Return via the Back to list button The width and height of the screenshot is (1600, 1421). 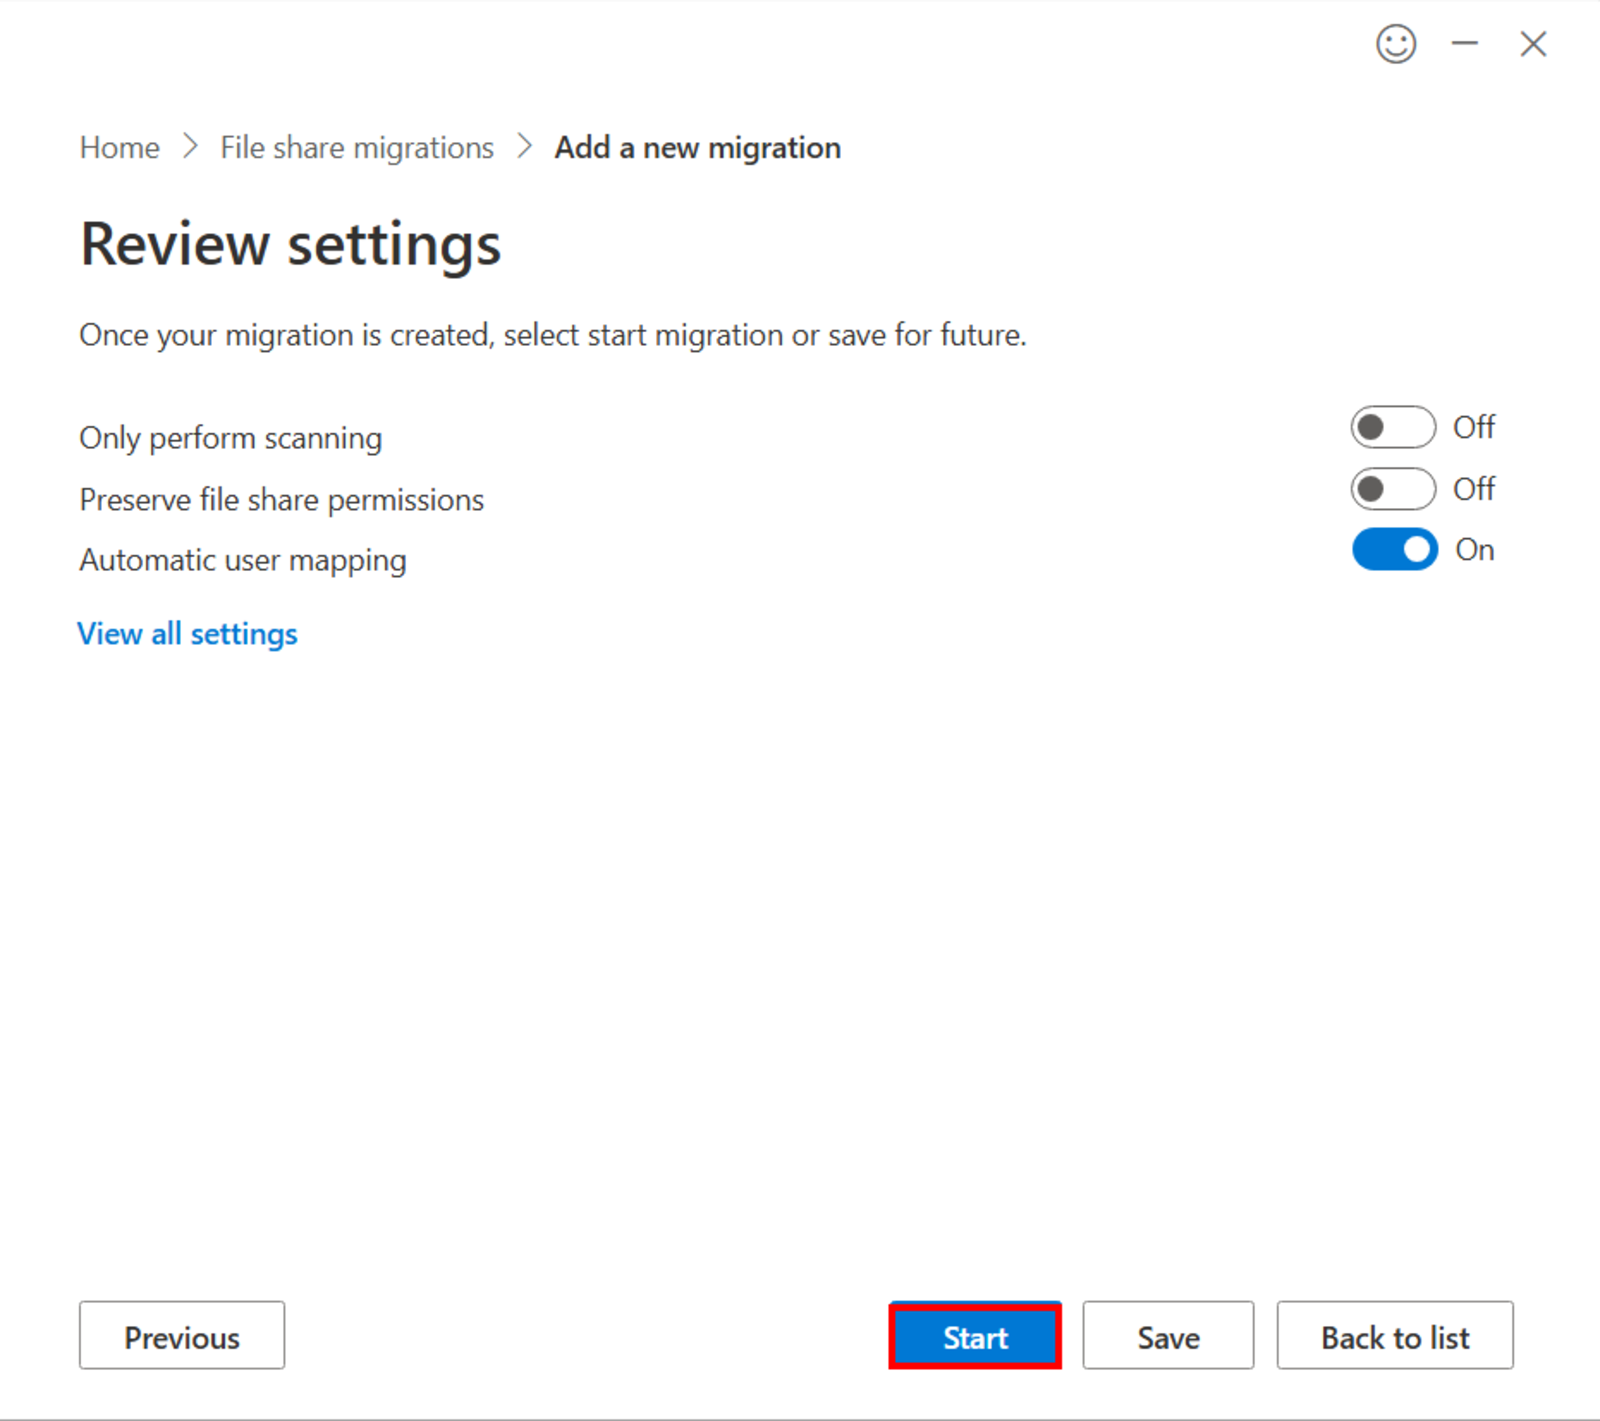pyautogui.click(x=1394, y=1336)
